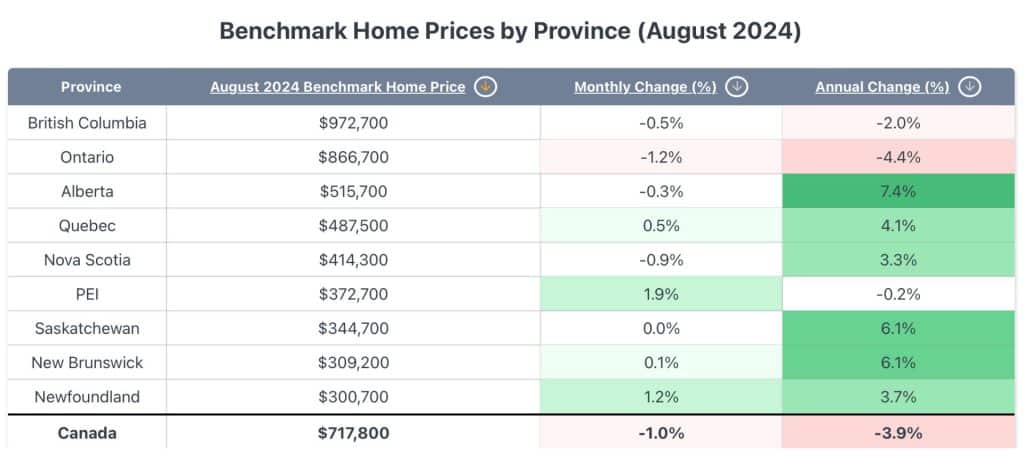Click Newfoundland's 1.2% monthly change cell
Viewport: 1024px width, 462px height.
661,397
